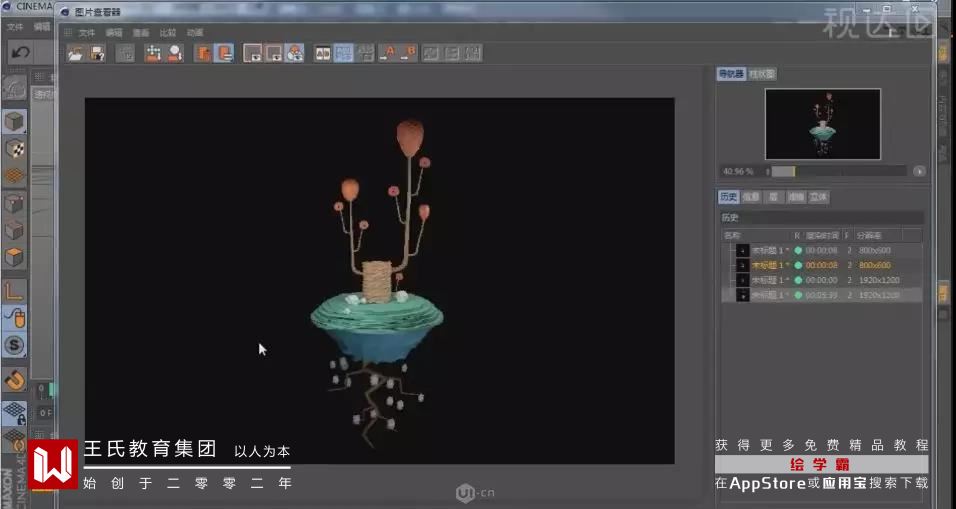The image size is (956, 509).
Task: Click green status dot of 00:00:00 row
Action: 798,280
